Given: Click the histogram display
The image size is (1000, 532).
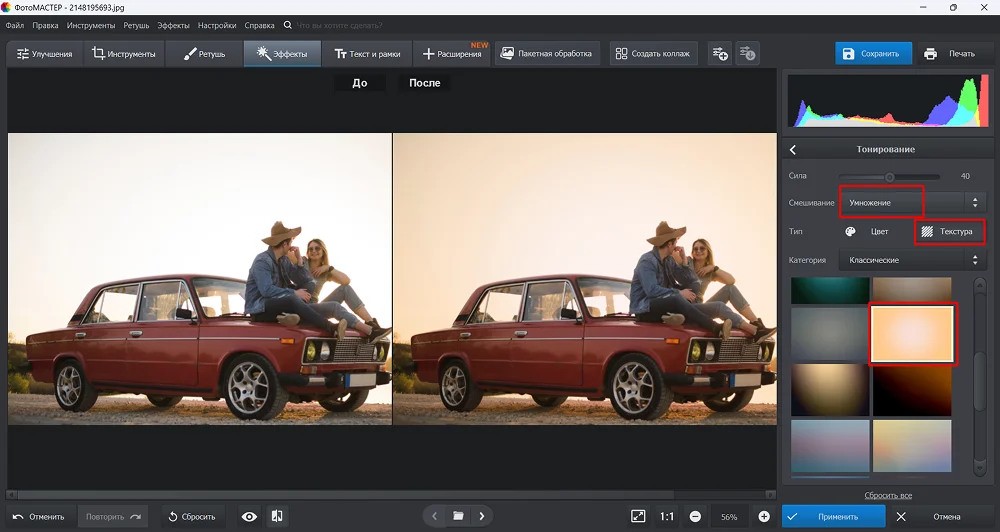Looking at the screenshot, I should pos(887,101).
